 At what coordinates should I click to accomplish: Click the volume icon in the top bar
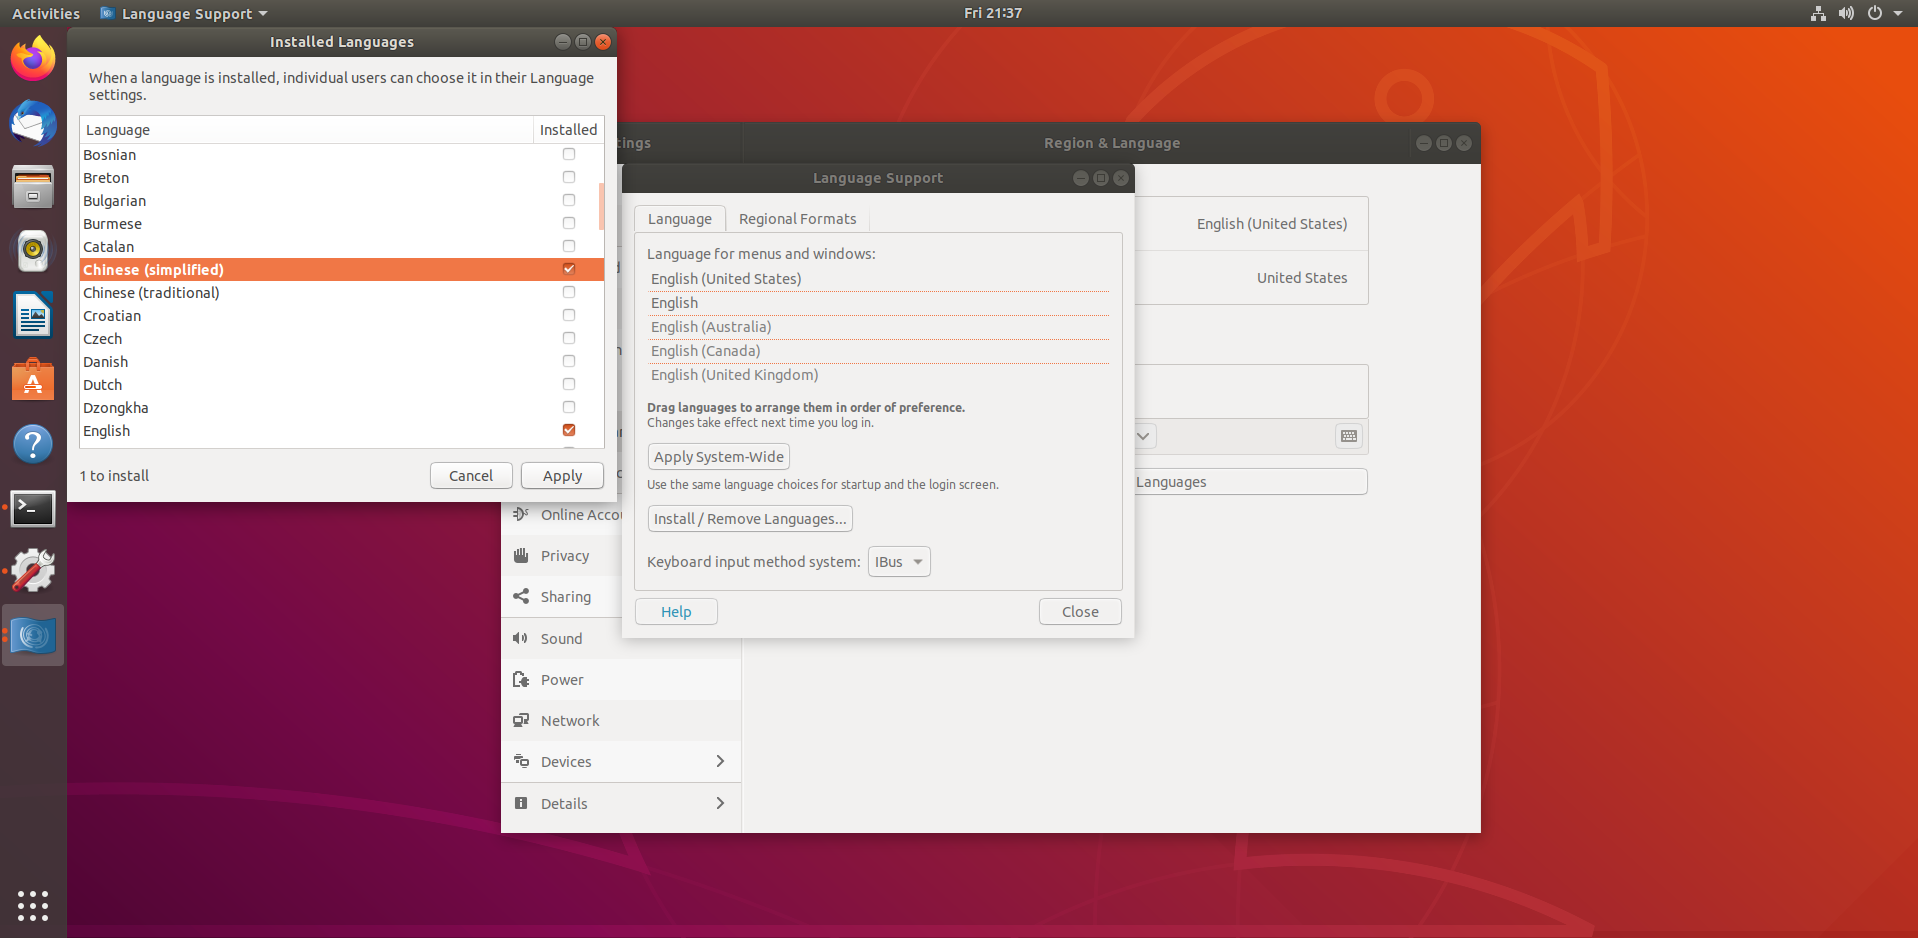1846,13
